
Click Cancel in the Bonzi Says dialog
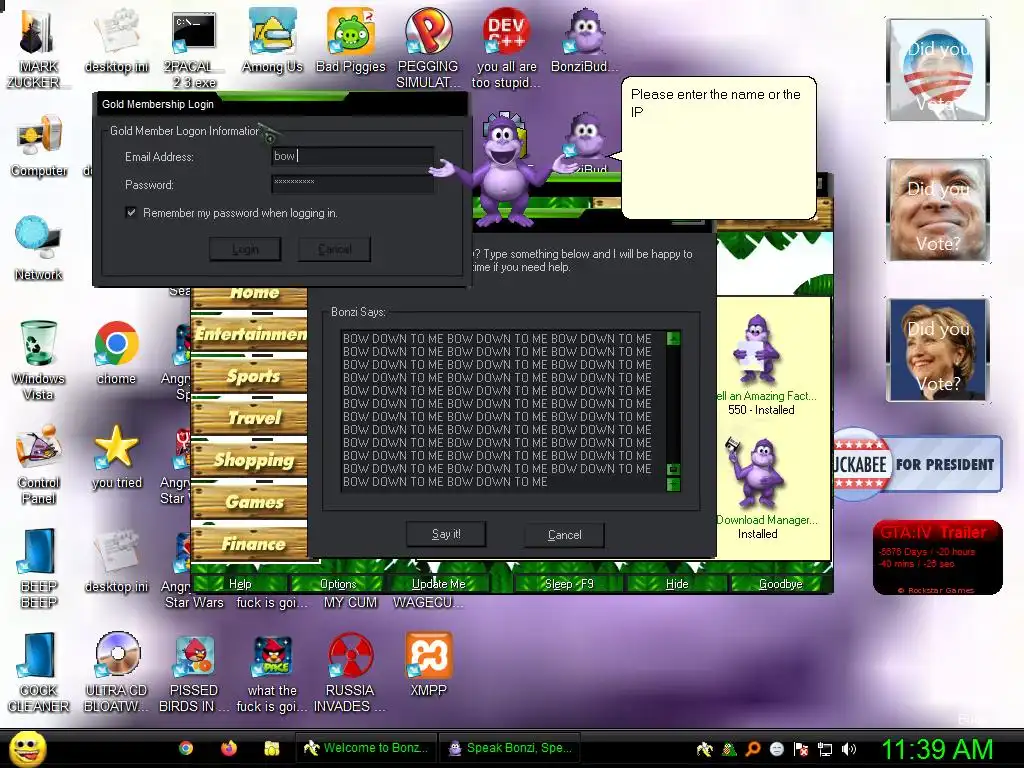564,535
